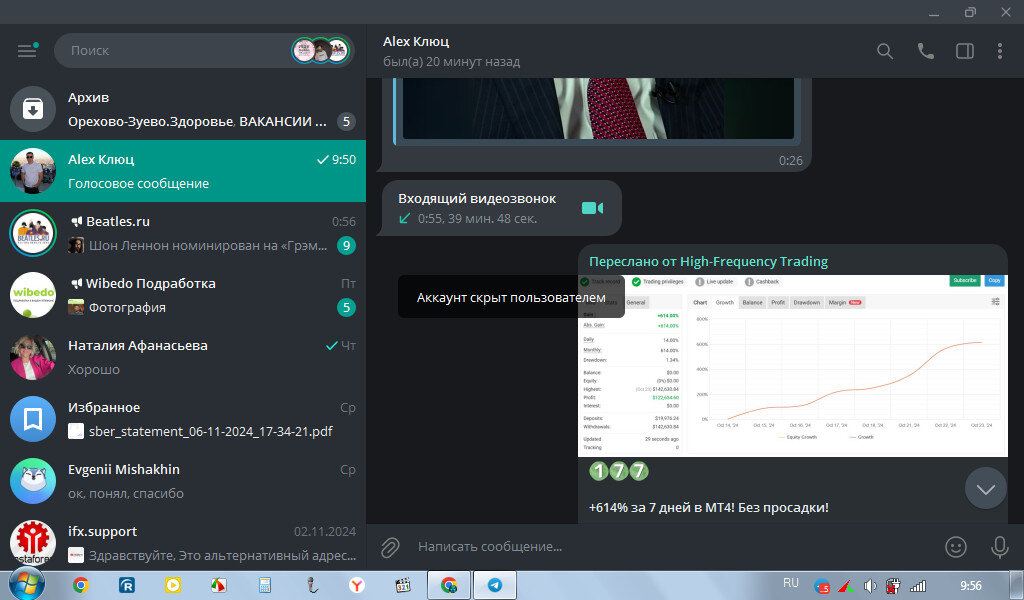Click the Избранное bookmark icon
The width and height of the screenshot is (1024, 600).
33,419
